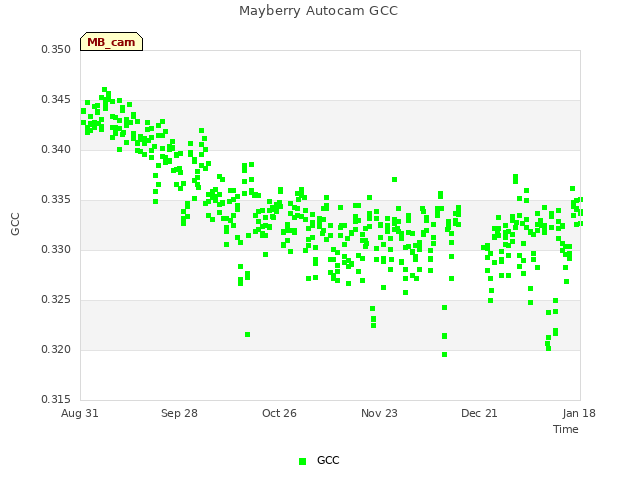Click the 0.335 y-axis value
The image size is (640, 480).
point(56,200)
